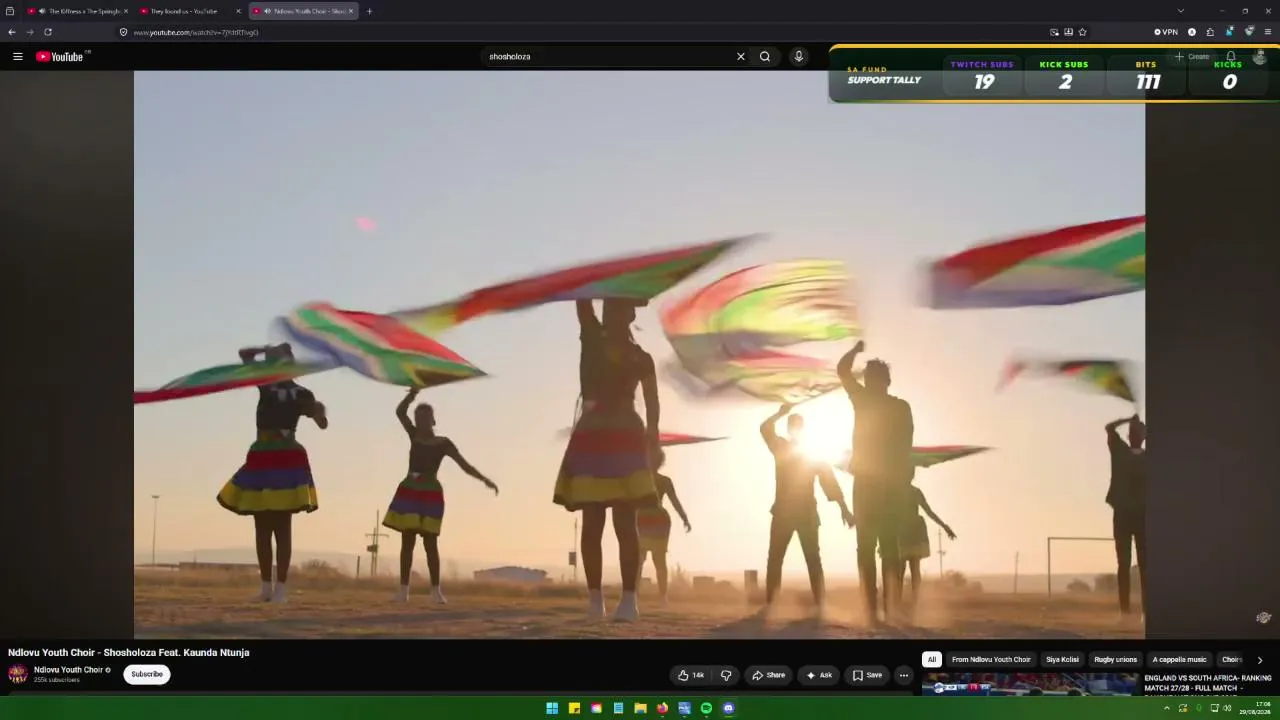This screenshot has width=1280, height=720.
Task: Filter by A cappella music chip
Action: [1180, 660]
